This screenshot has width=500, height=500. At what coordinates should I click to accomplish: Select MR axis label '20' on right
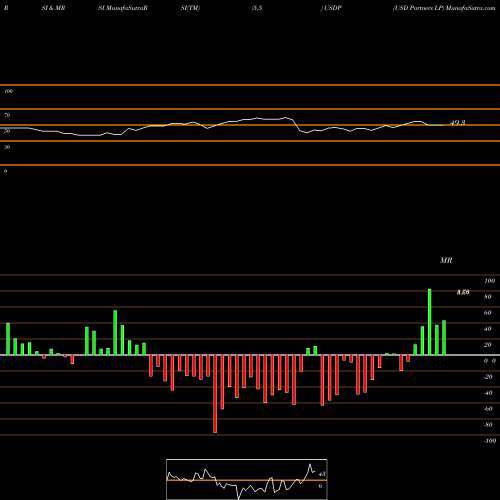click(x=488, y=345)
